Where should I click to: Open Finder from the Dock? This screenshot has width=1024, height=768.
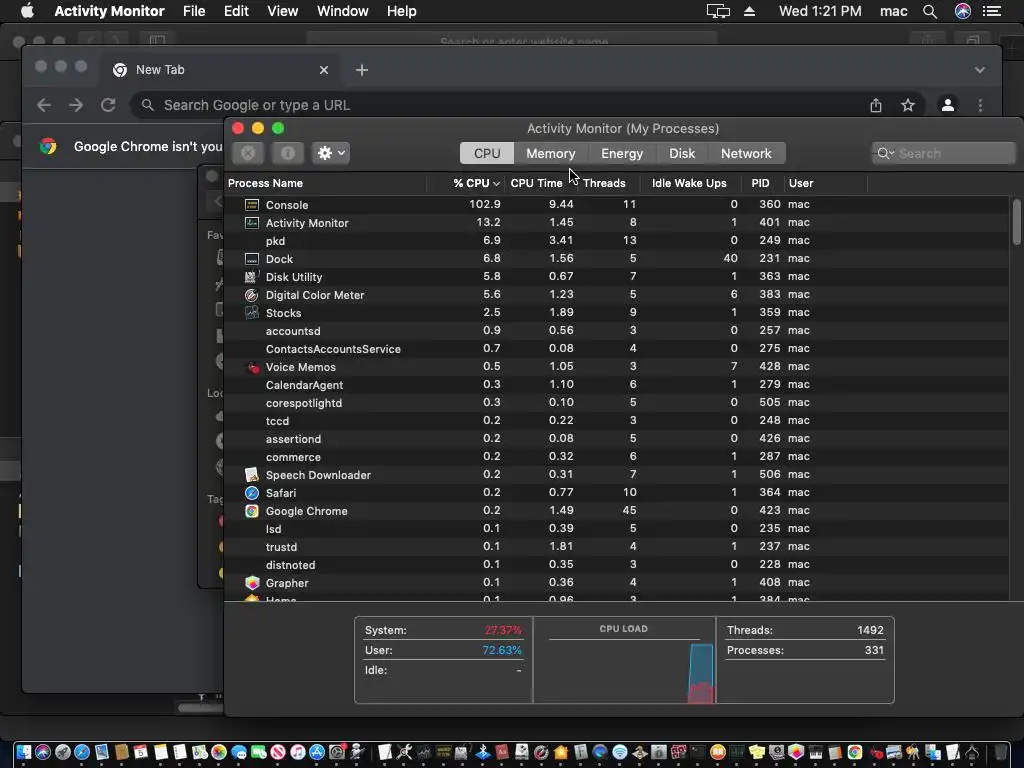24,752
